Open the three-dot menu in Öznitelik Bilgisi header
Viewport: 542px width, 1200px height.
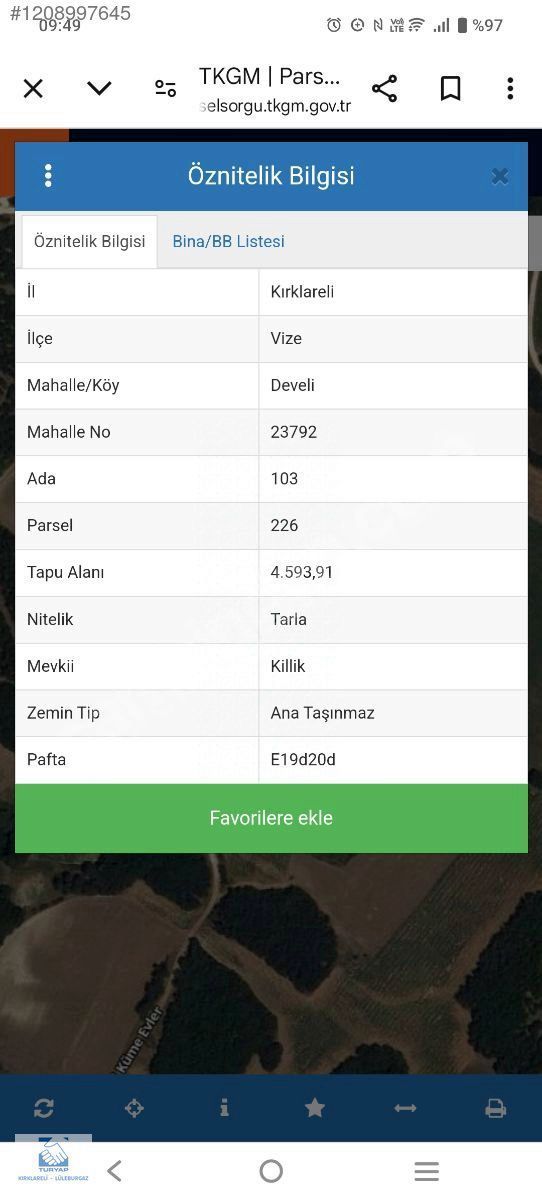[48, 176]
